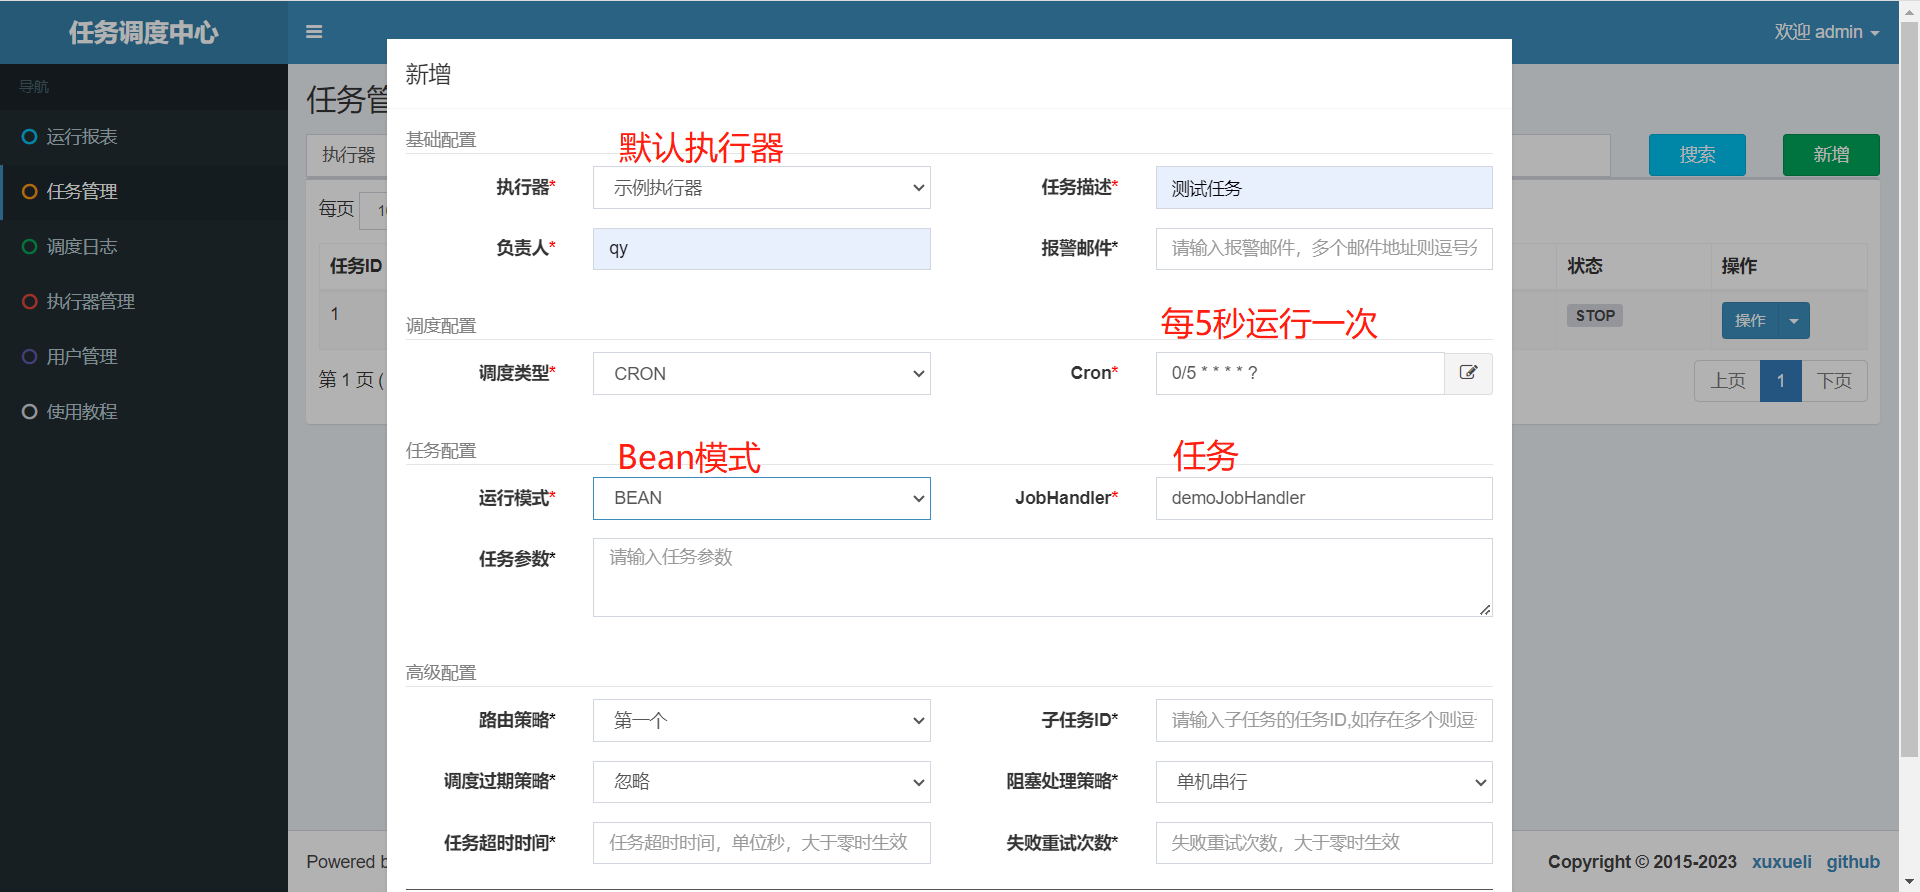The image size is (1920, 892).
Task: Go to 下页 pagination button
Action: coord(1835,381)
